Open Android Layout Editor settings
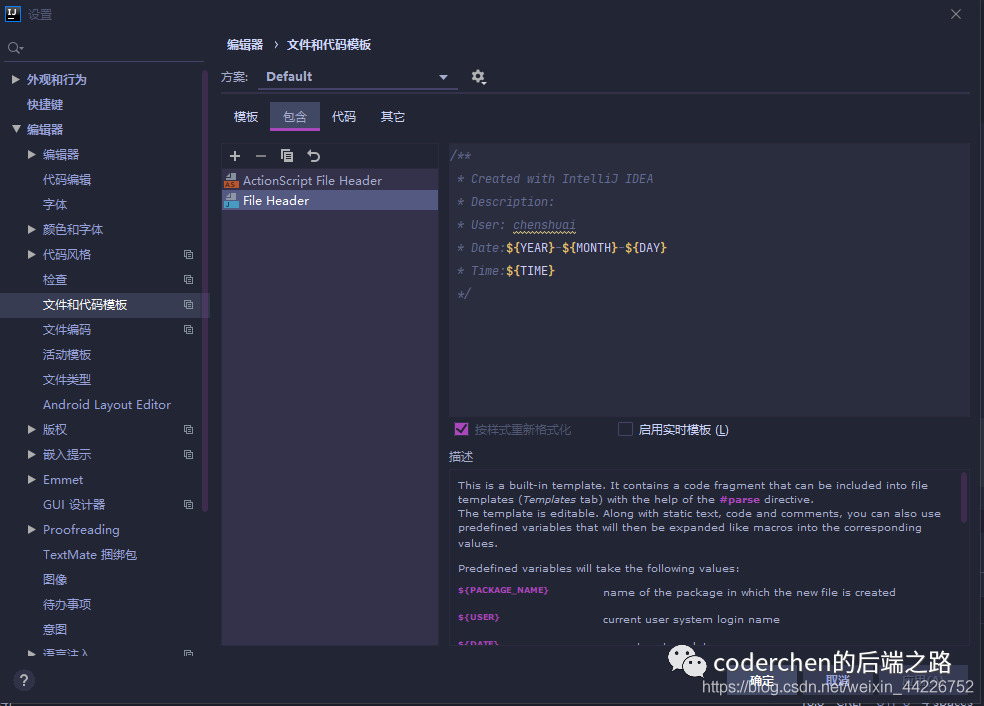 [x=107, y=405]
